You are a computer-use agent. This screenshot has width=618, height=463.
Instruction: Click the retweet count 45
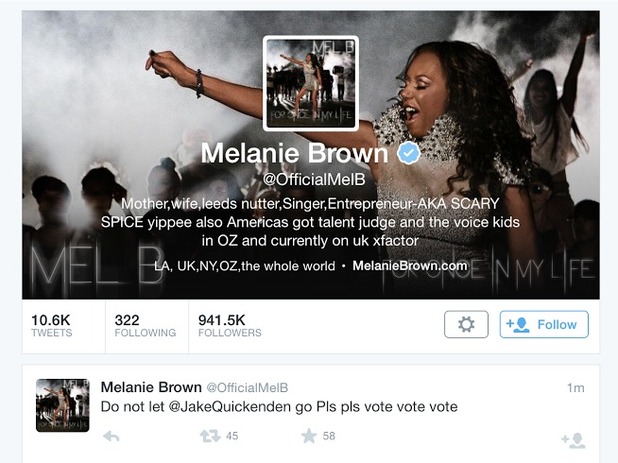[x=232, y=436]
